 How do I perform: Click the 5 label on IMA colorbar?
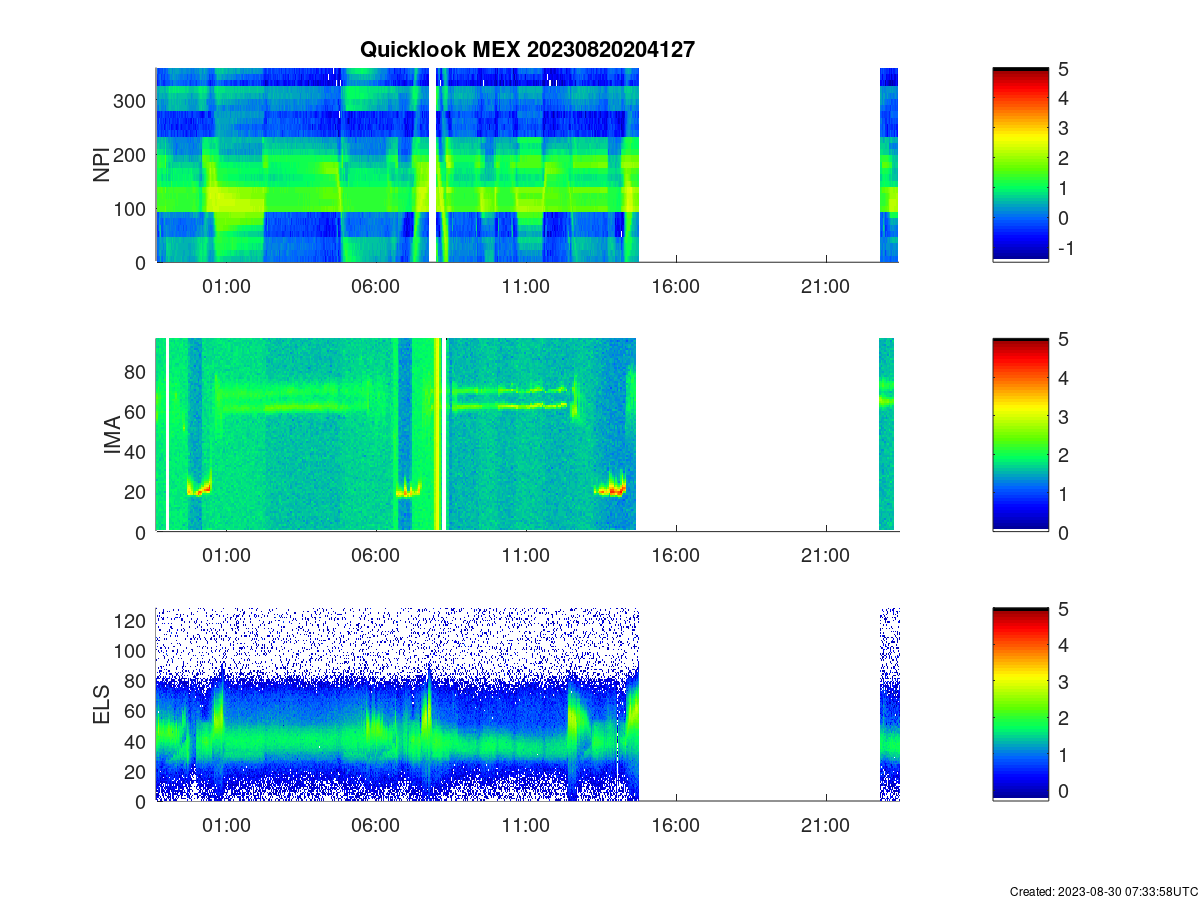(1063, 339)
